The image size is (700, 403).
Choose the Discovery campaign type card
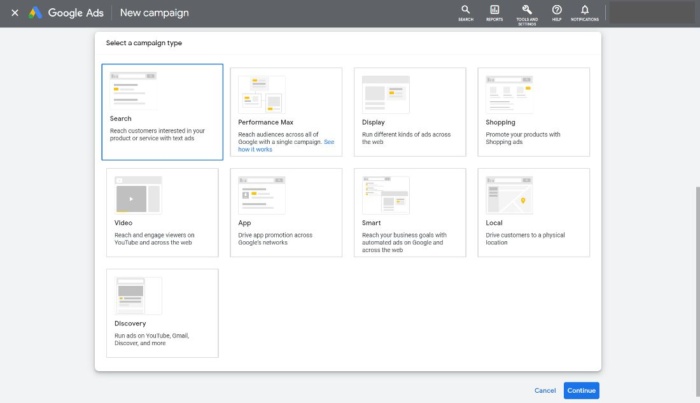(x=162, y=313)
